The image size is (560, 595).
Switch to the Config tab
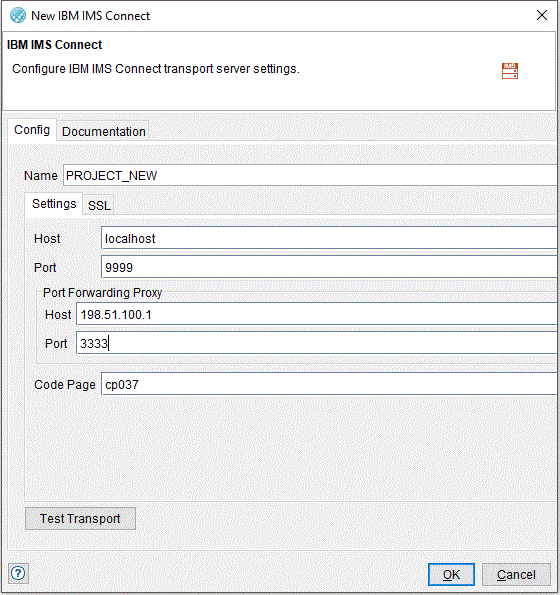point(32,130)
